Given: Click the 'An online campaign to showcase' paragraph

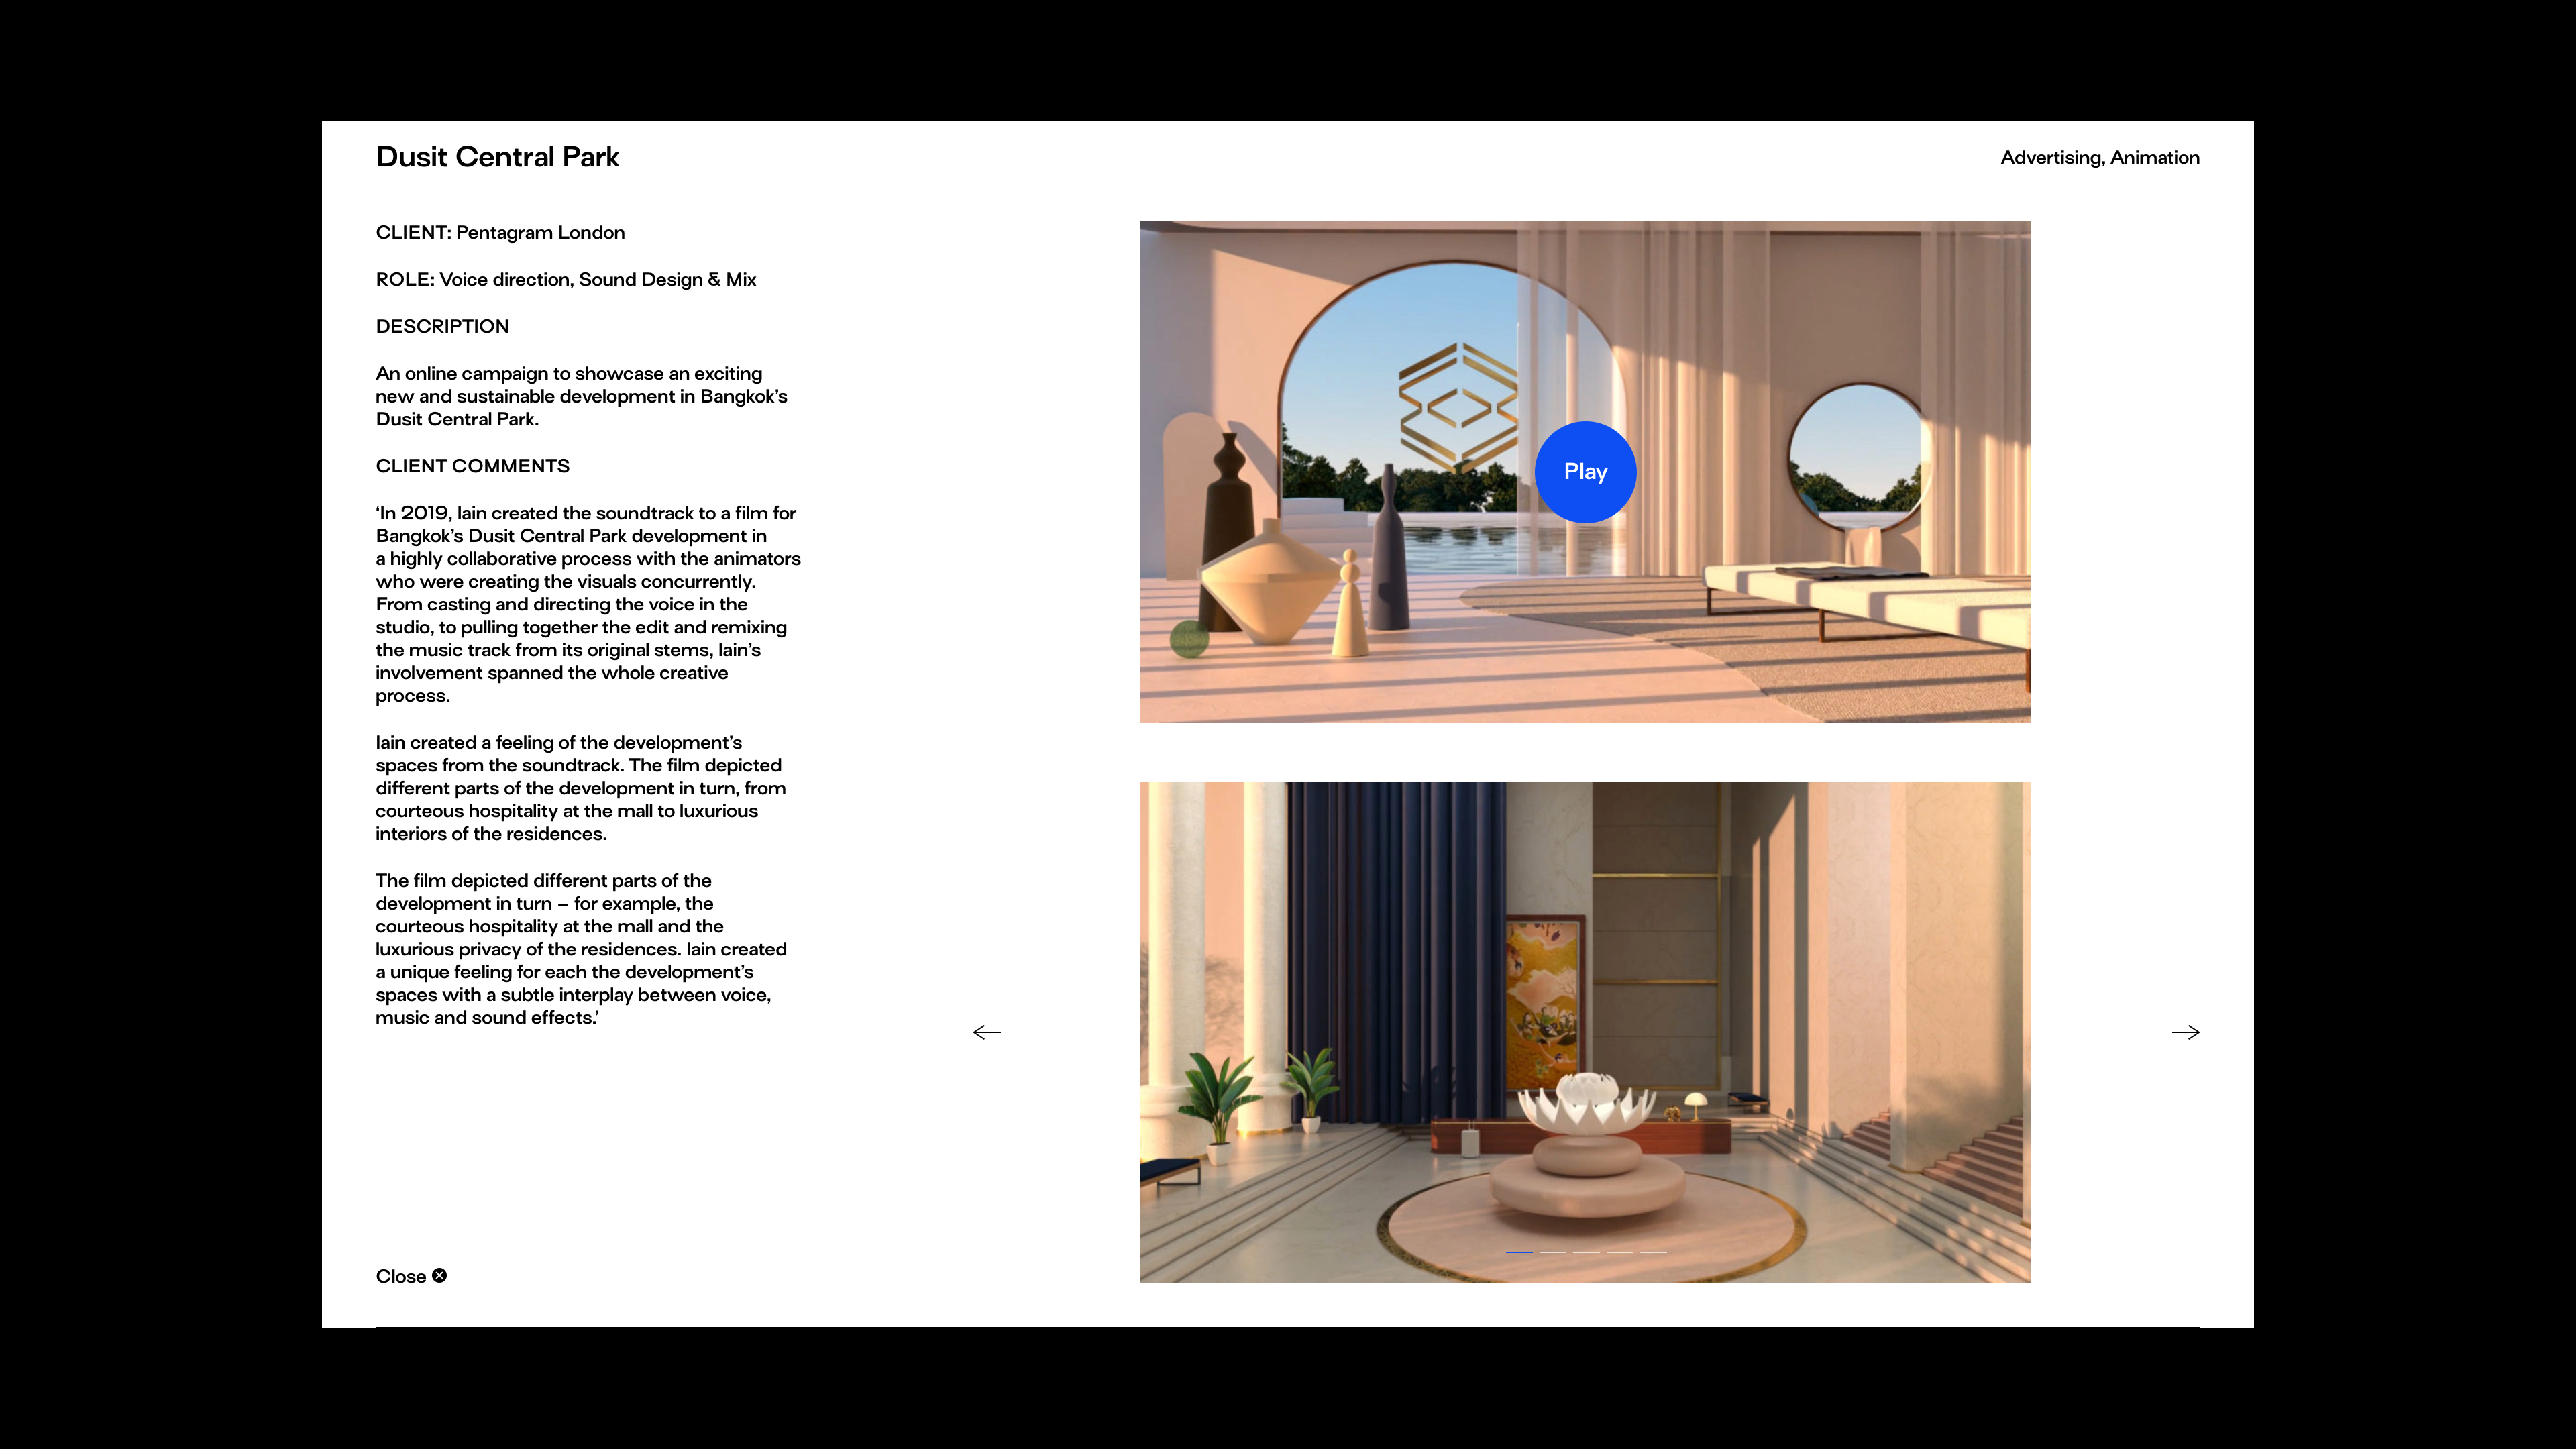Looking at the screenshot, I should [x=582, y=396].
